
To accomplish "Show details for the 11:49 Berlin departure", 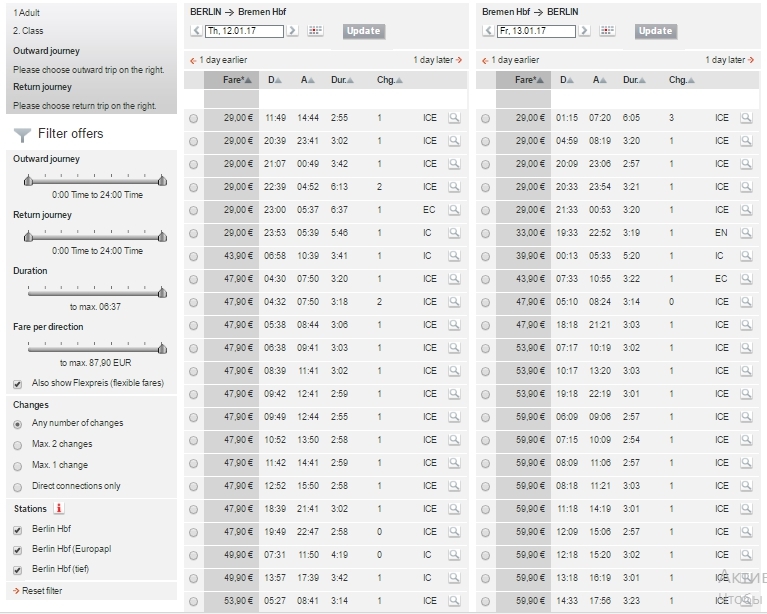I will coord(454,118).
